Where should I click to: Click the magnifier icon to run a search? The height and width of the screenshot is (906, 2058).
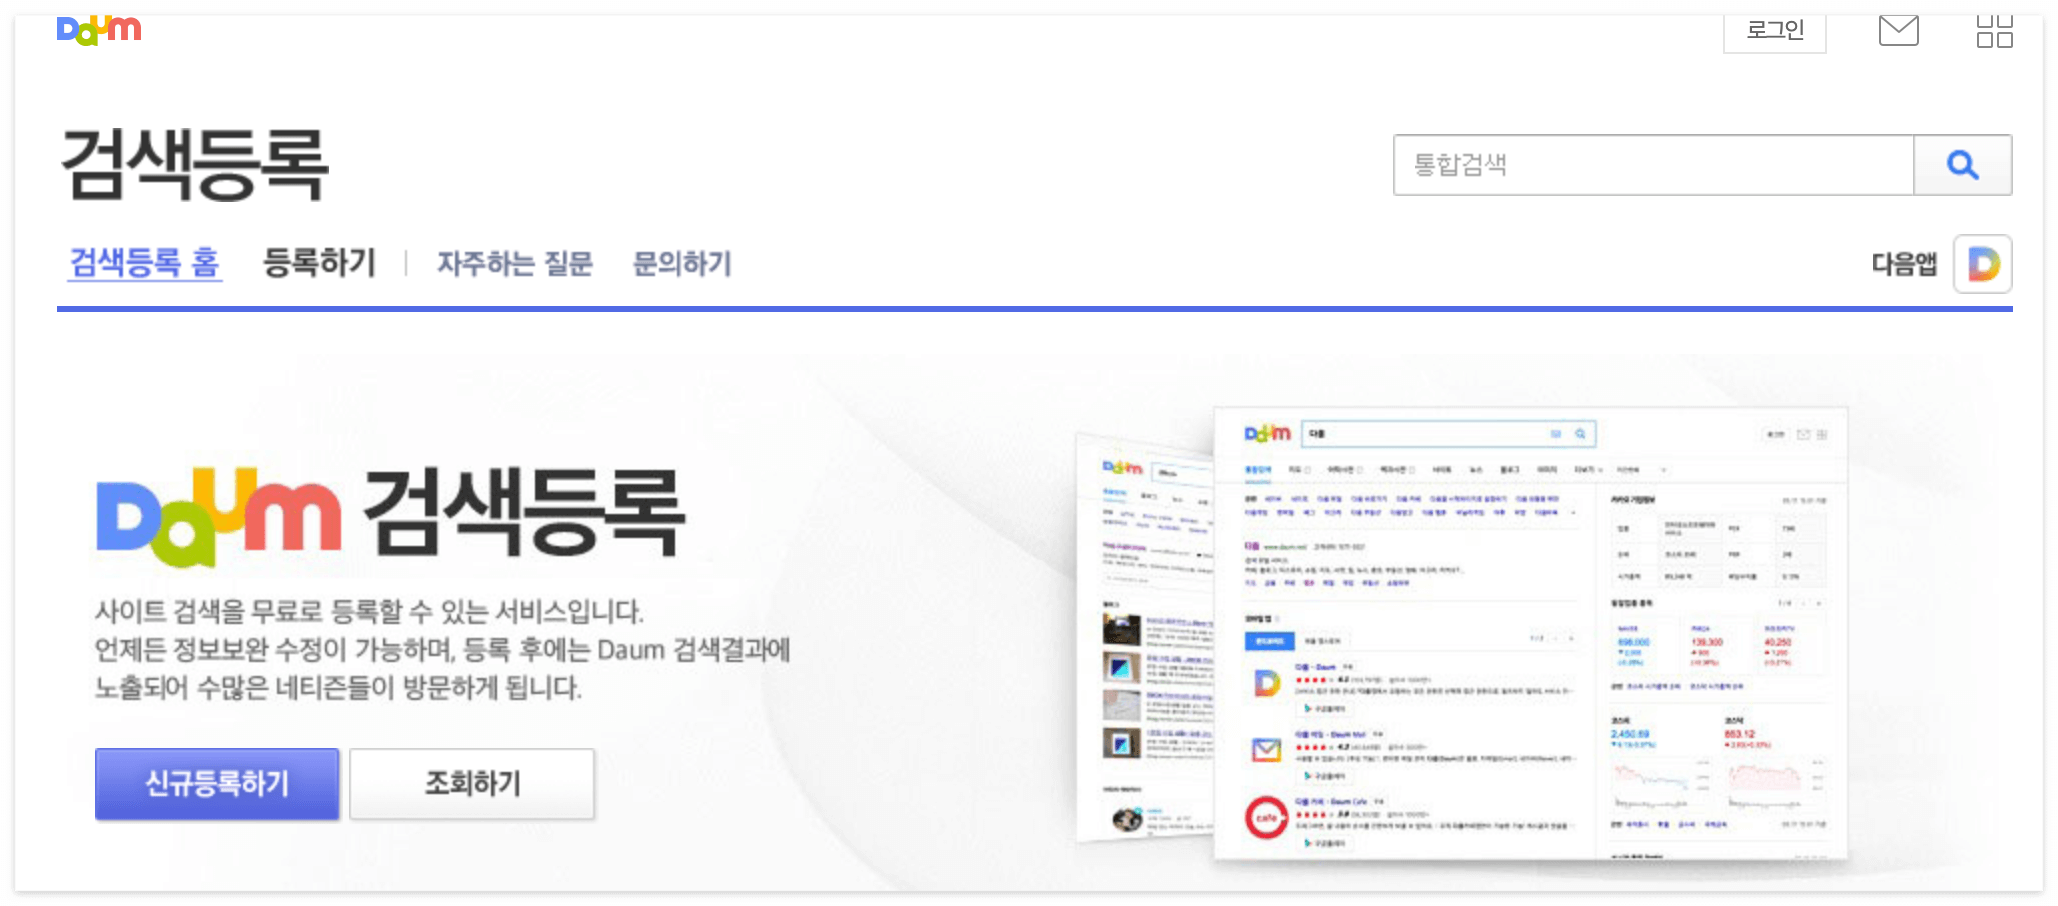1962,165
